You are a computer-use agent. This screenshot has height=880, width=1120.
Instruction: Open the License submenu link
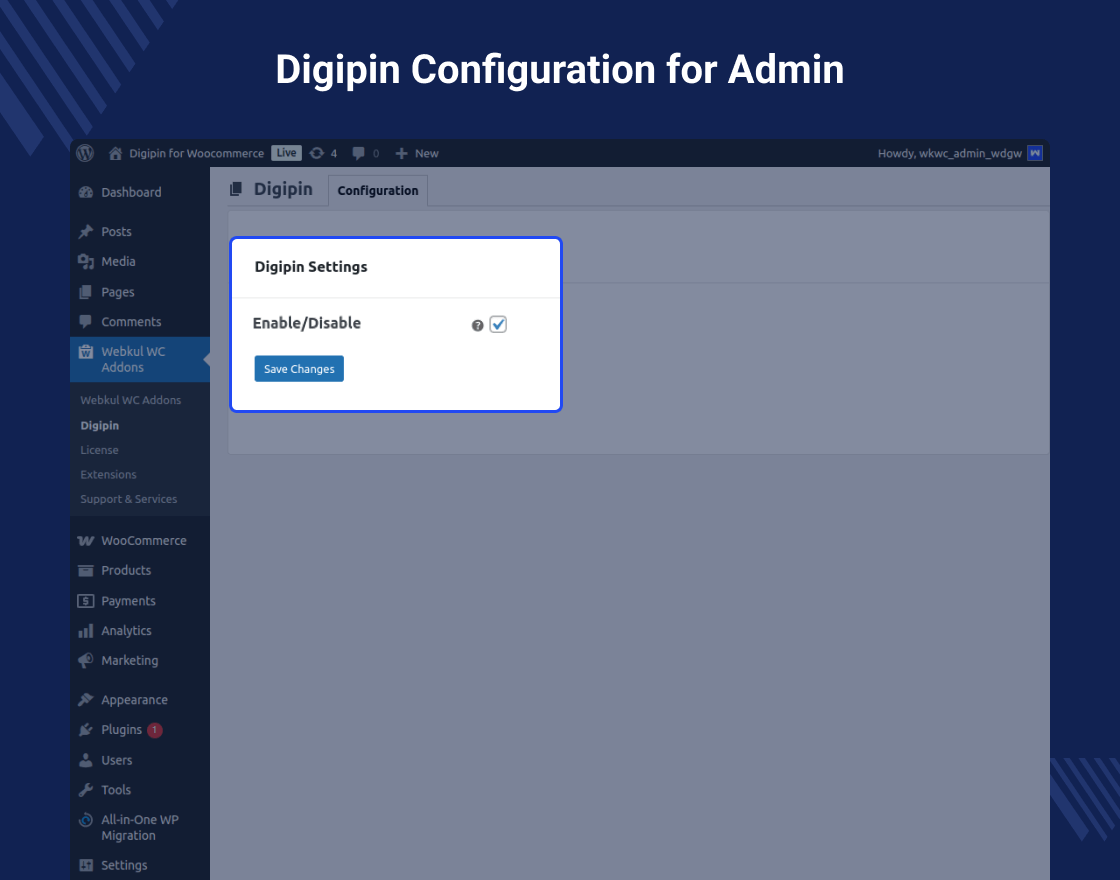pos(99,450)
